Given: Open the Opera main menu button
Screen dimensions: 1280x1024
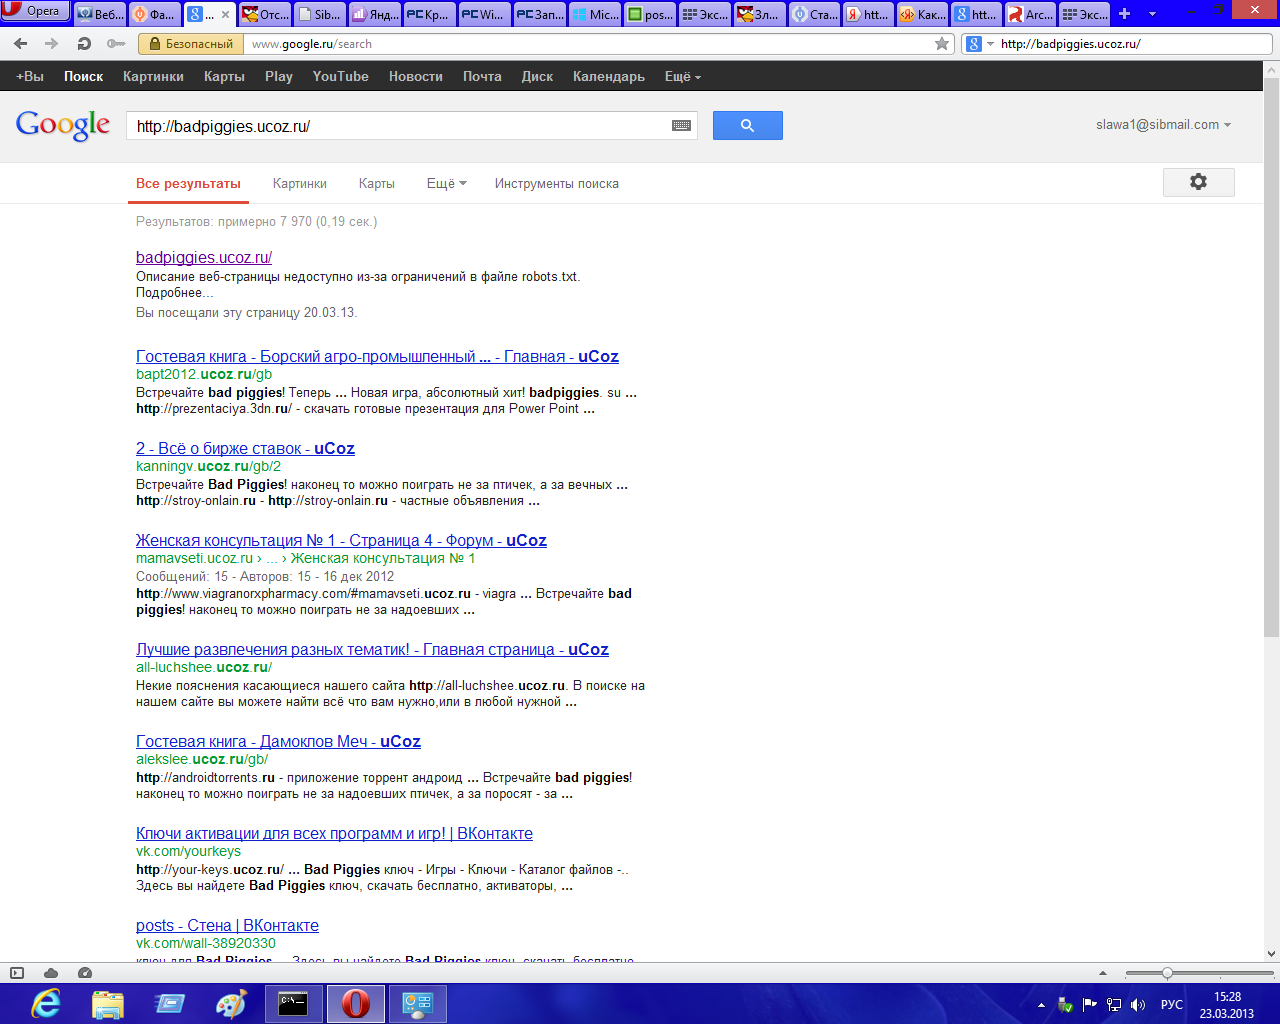Looking at the screenshot, I should [x=35, y=11].
